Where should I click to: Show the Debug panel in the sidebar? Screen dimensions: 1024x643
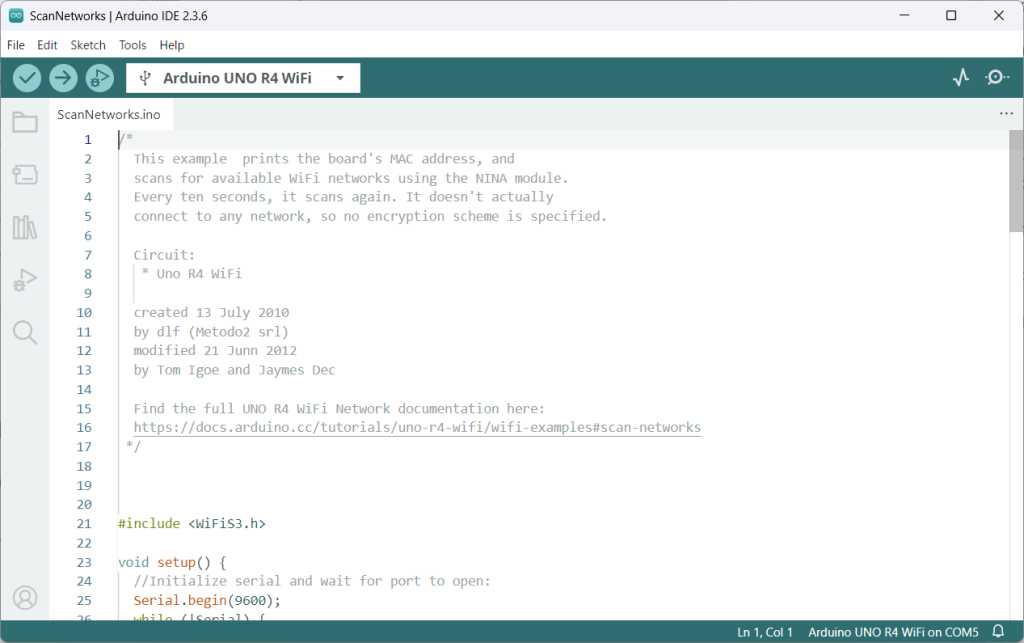coord(25,280)
